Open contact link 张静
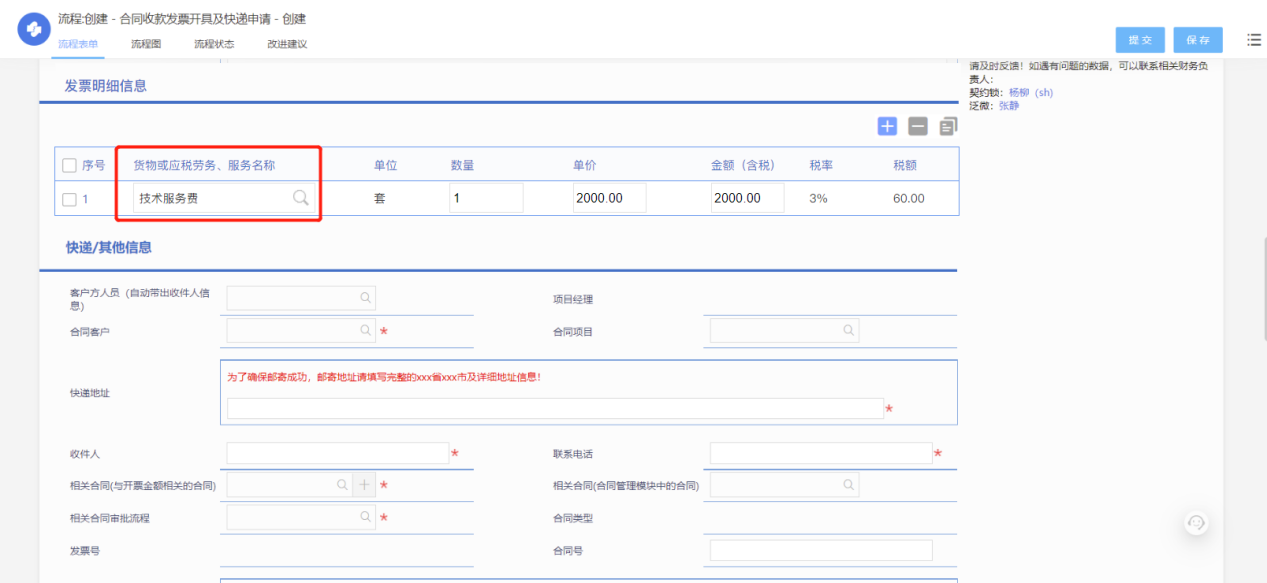 pos(1009,105)
